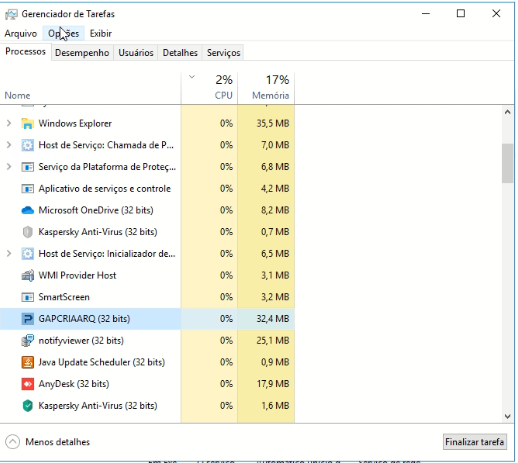Select the Java Update Scheduler (32 bits) name
Screen dimensions: 518x463
coord(102,362)
